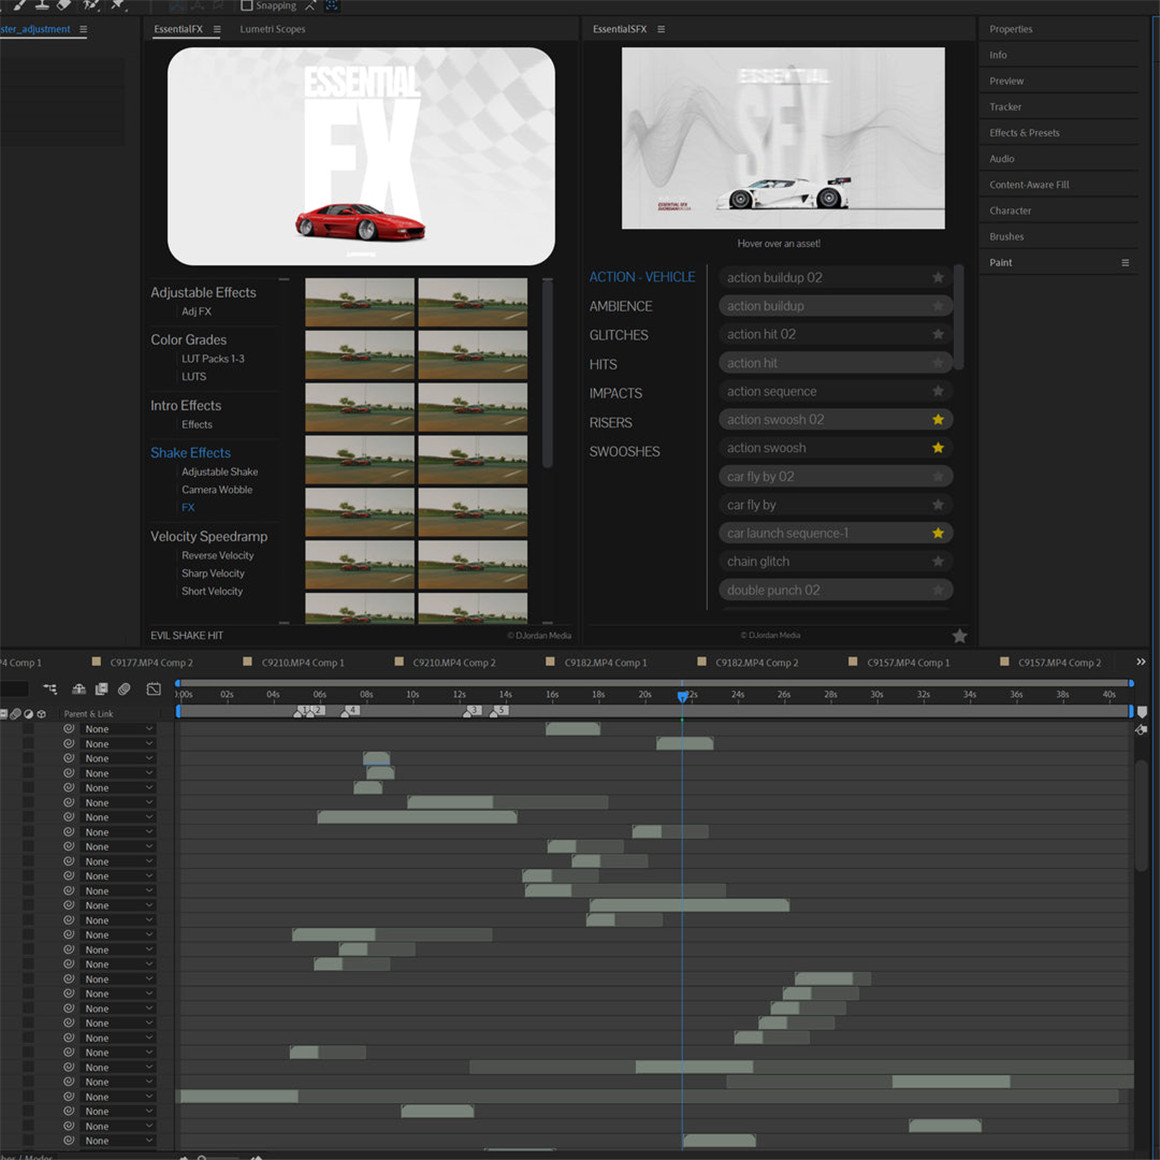Open the Effects & Presets panel
1160x1160 pixels.
point(1024,132)
